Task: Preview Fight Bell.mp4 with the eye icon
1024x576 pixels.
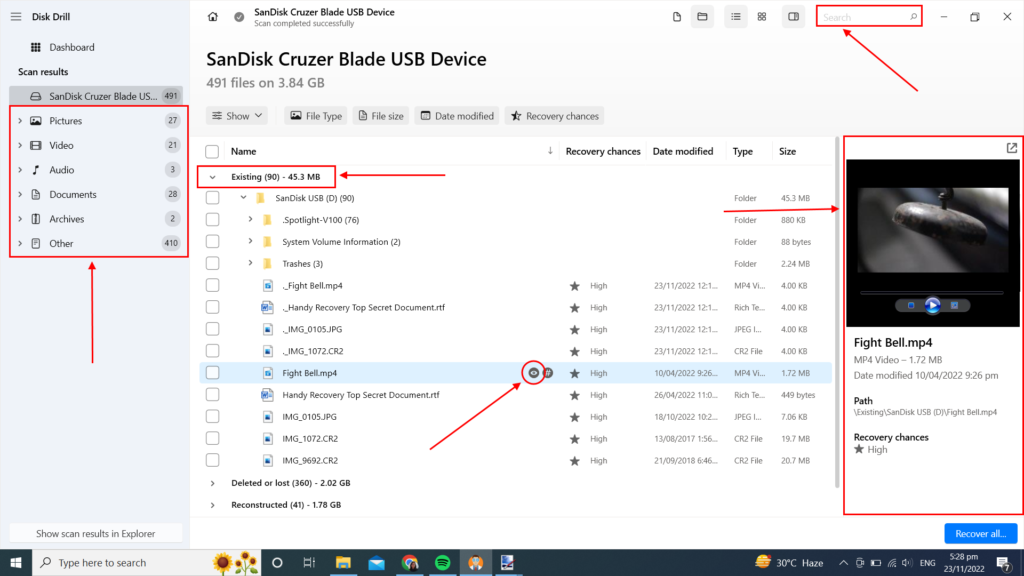Action: [532, 372]
